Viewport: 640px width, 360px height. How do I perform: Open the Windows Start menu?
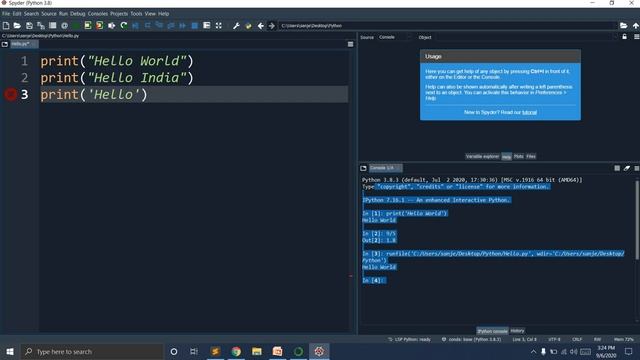[10, 351]
